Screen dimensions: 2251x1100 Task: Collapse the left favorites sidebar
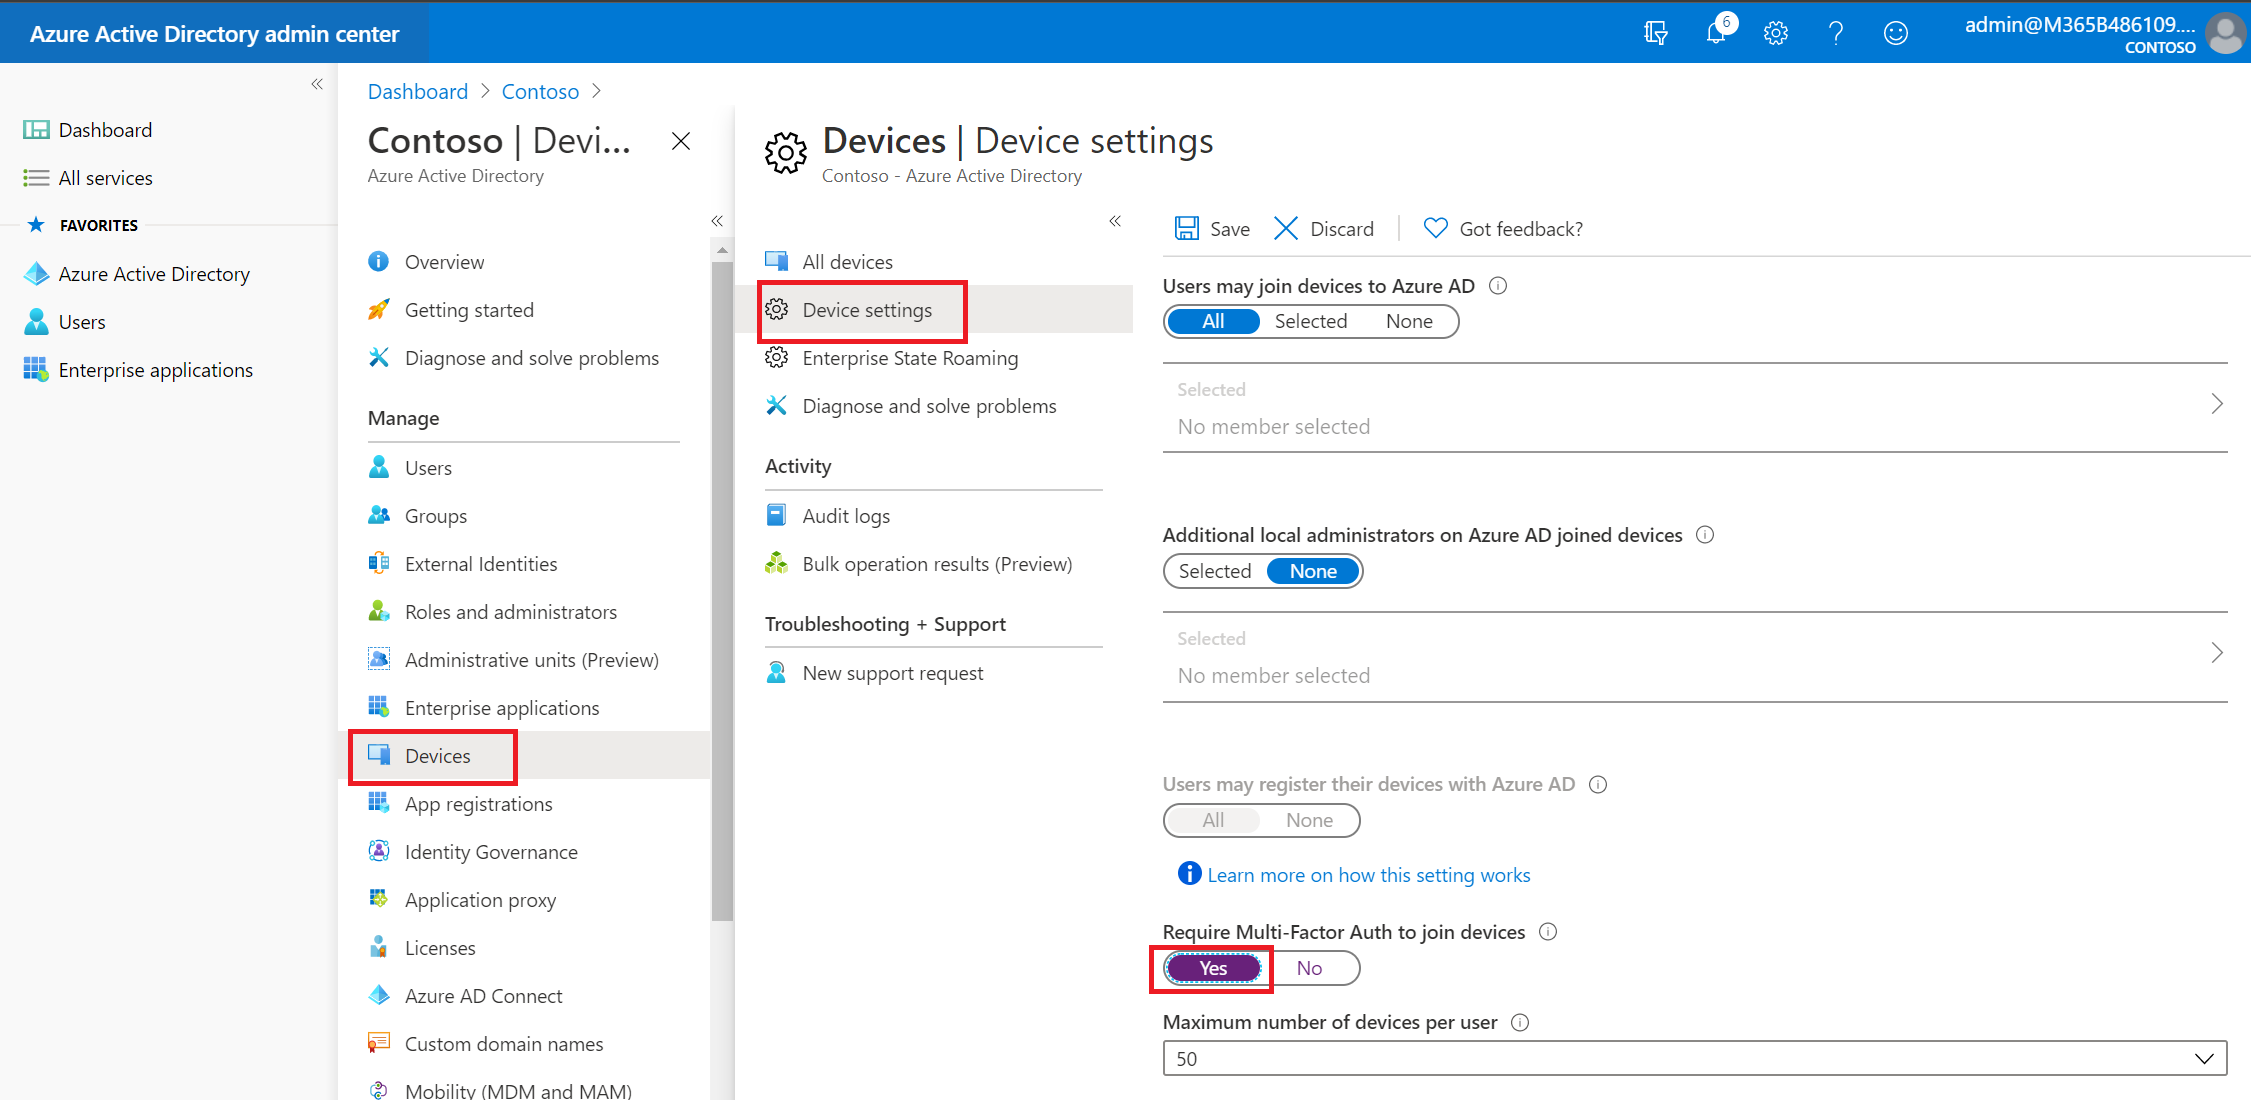(317, 84)
